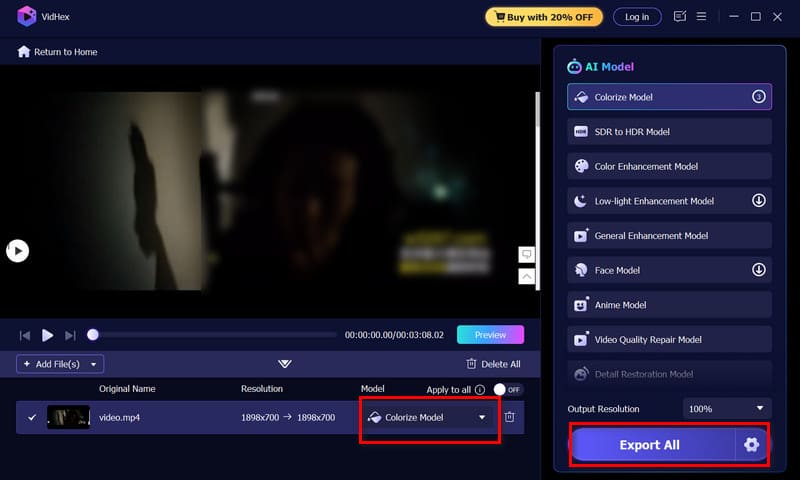Expand the Output Resolution 100% dropdown

(727, 409)
